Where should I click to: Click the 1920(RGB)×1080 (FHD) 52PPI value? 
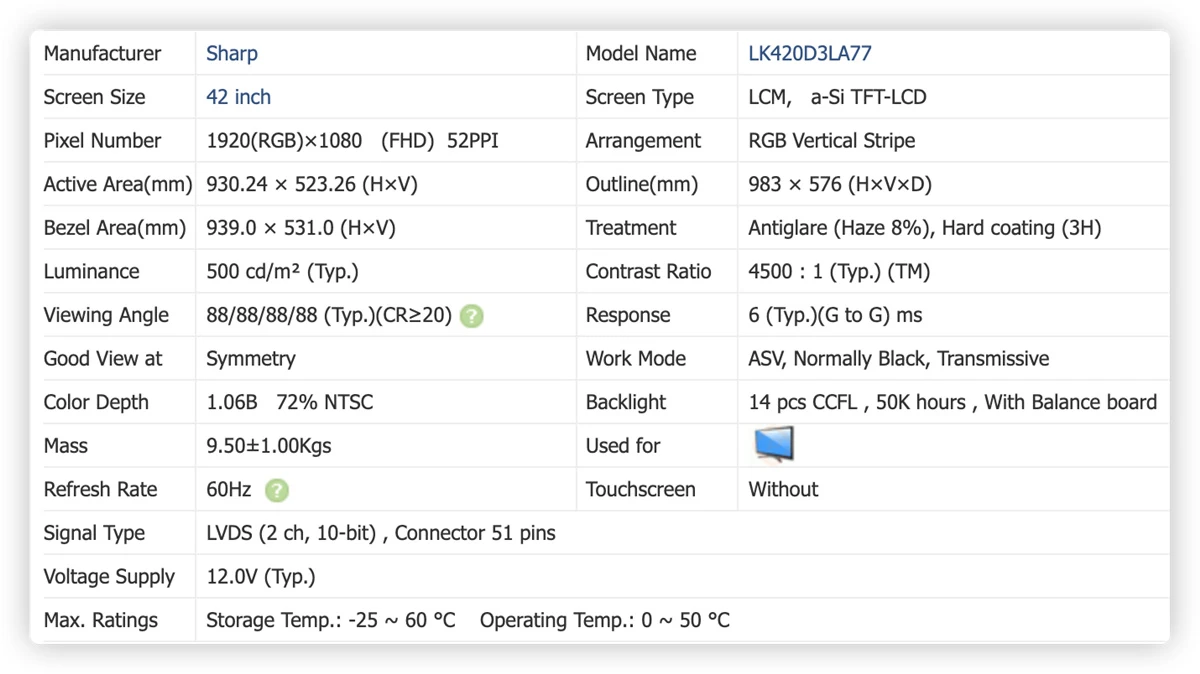(x=352, y=141)
